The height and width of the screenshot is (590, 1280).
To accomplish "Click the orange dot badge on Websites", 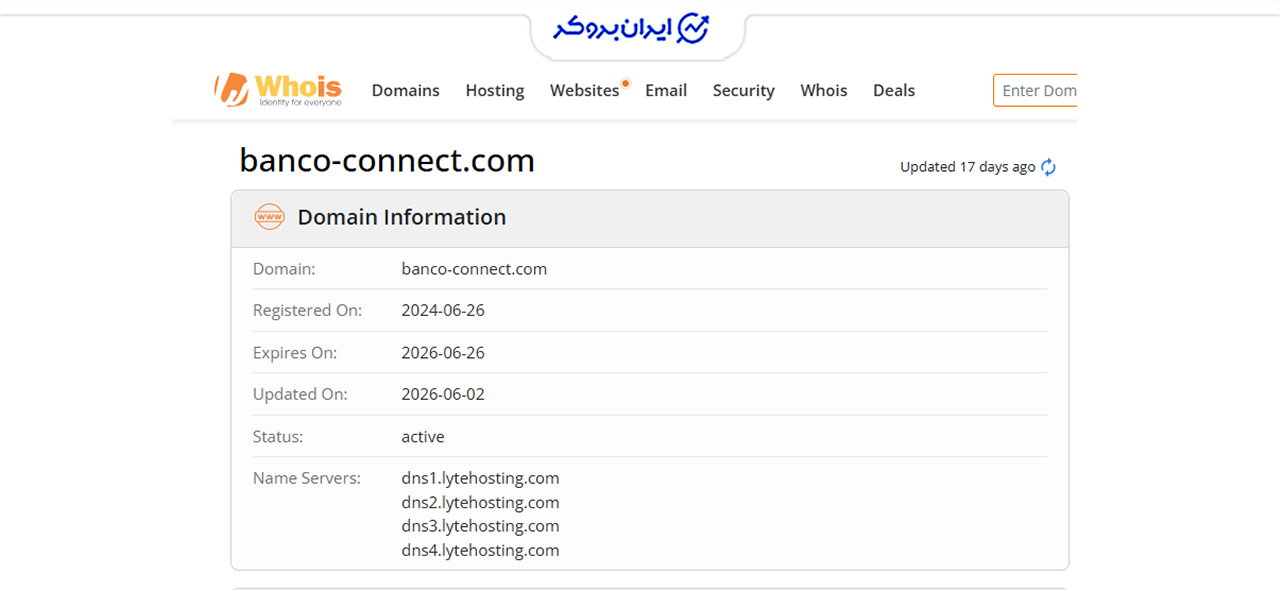I will (625, 83).
